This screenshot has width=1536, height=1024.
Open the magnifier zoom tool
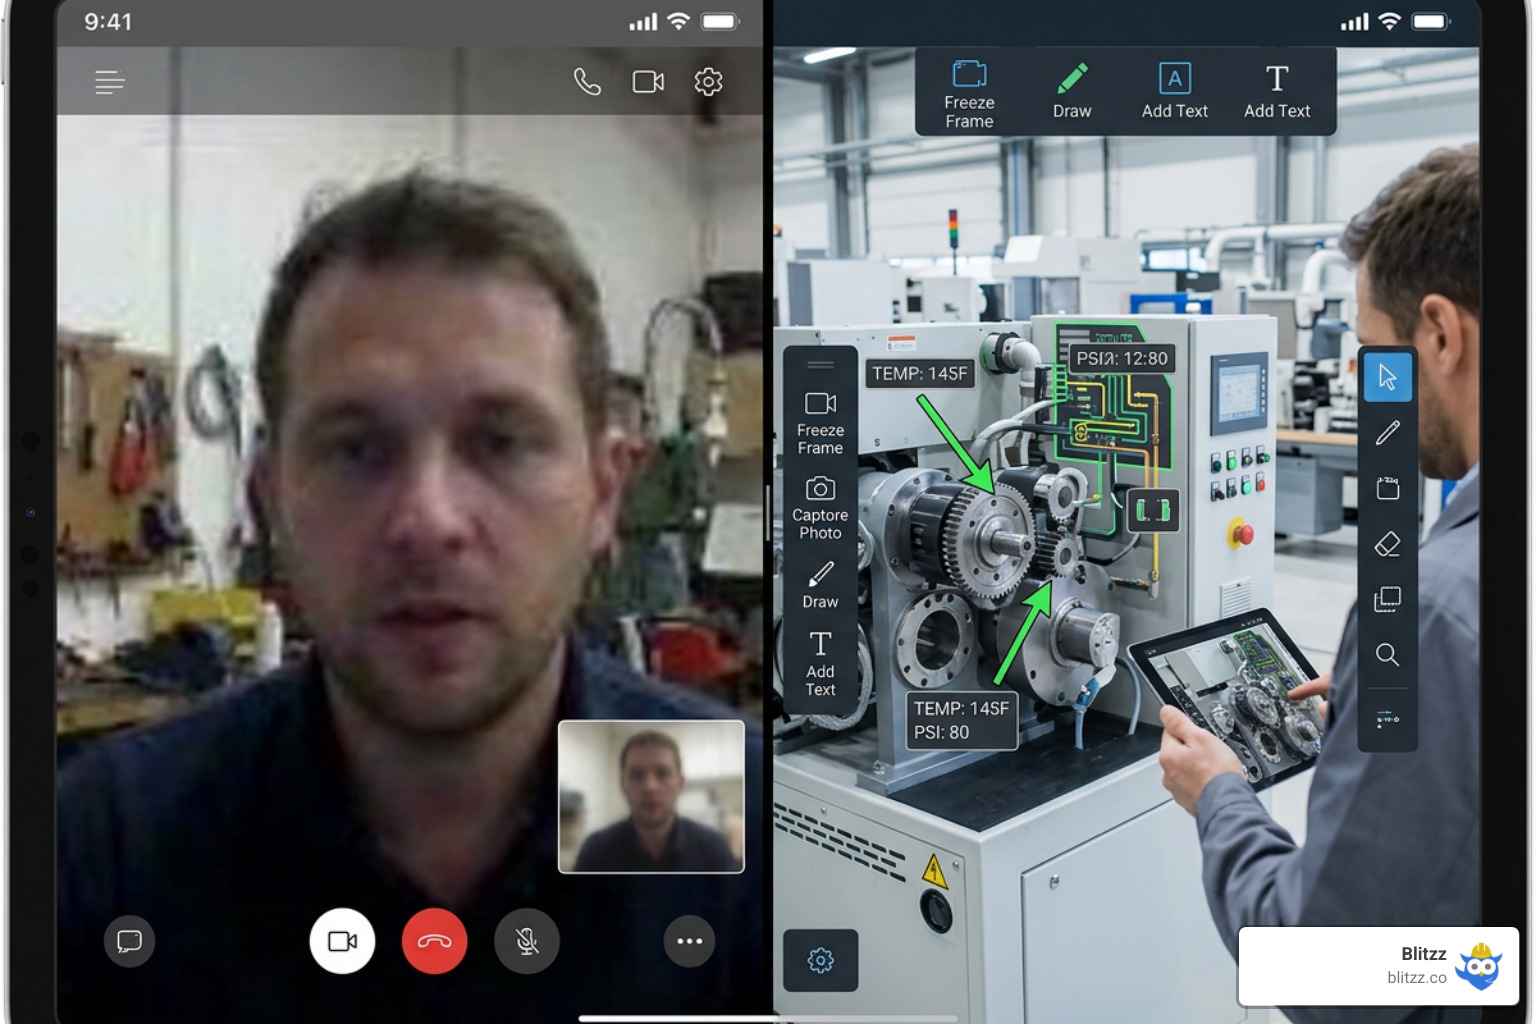click(x=1387, y=654)
